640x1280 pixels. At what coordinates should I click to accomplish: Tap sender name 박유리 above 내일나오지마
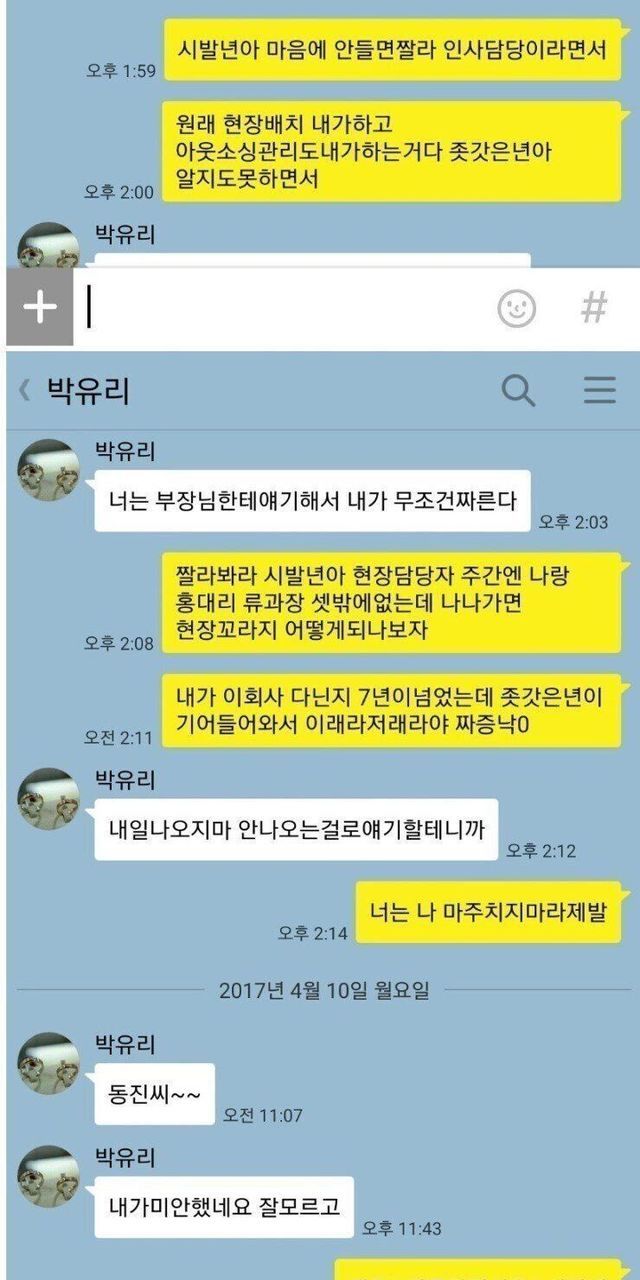point(125,779)
